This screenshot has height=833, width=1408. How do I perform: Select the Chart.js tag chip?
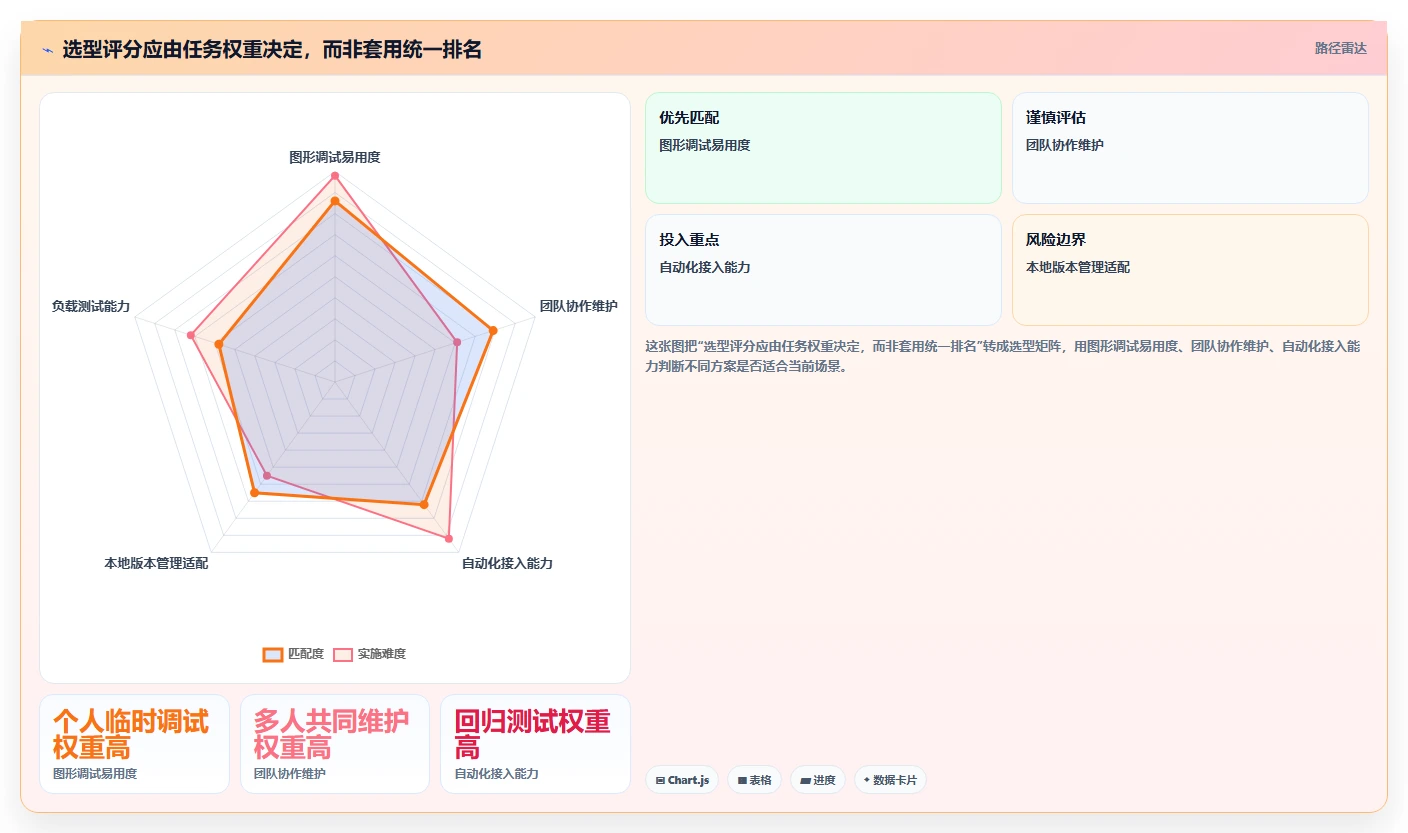682,780
